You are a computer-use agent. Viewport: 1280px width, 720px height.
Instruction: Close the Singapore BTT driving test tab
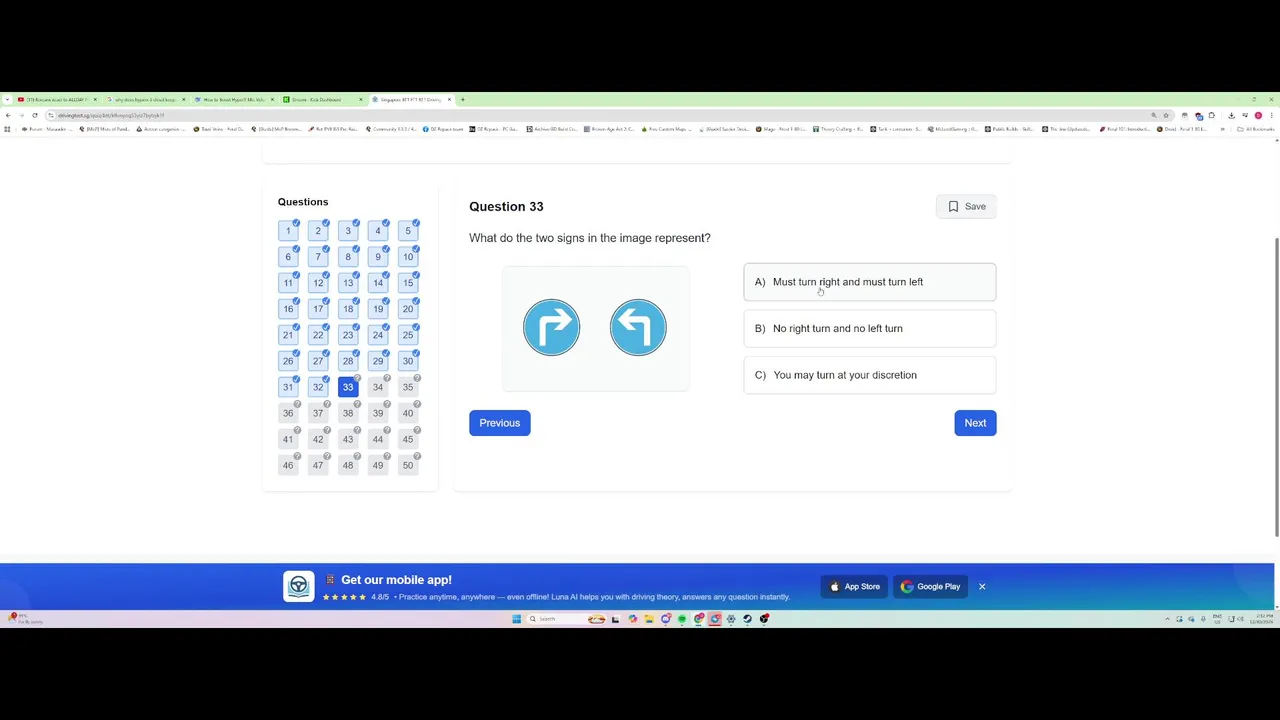click(x=449, y=100)
